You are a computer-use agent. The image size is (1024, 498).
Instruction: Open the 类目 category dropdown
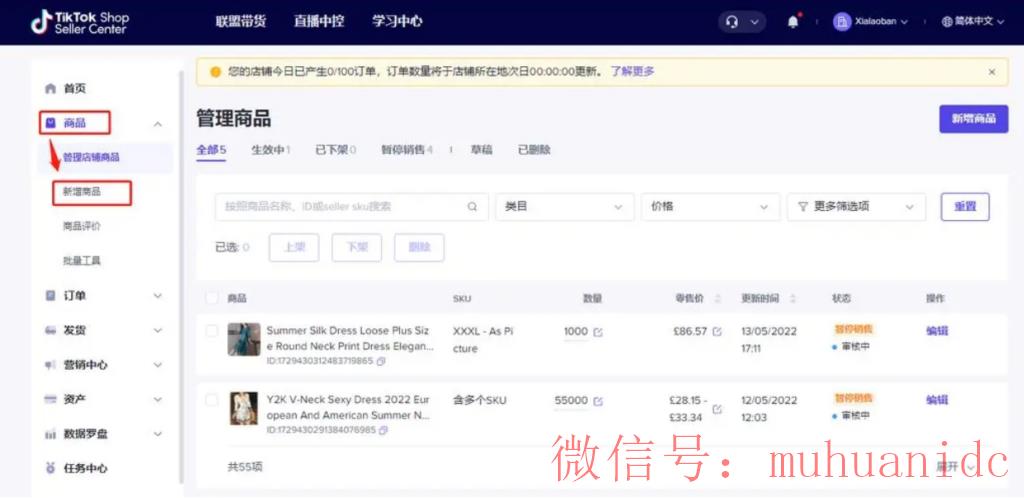[x=565, y=207]
